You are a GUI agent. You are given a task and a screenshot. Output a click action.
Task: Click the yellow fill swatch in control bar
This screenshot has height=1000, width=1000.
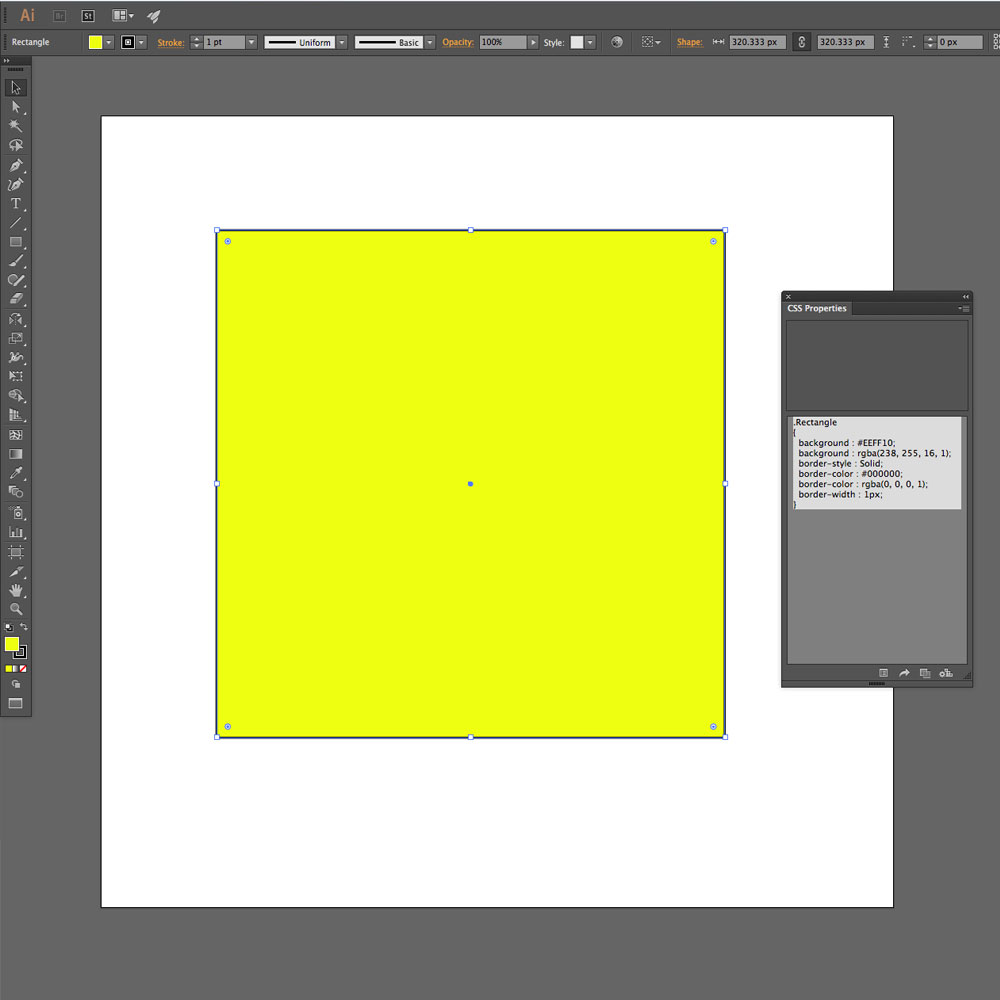pos(96,42)
